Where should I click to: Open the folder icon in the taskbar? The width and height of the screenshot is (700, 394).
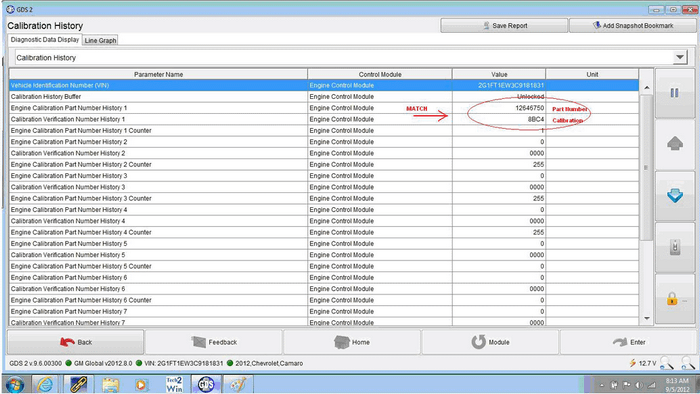[110, 384]
